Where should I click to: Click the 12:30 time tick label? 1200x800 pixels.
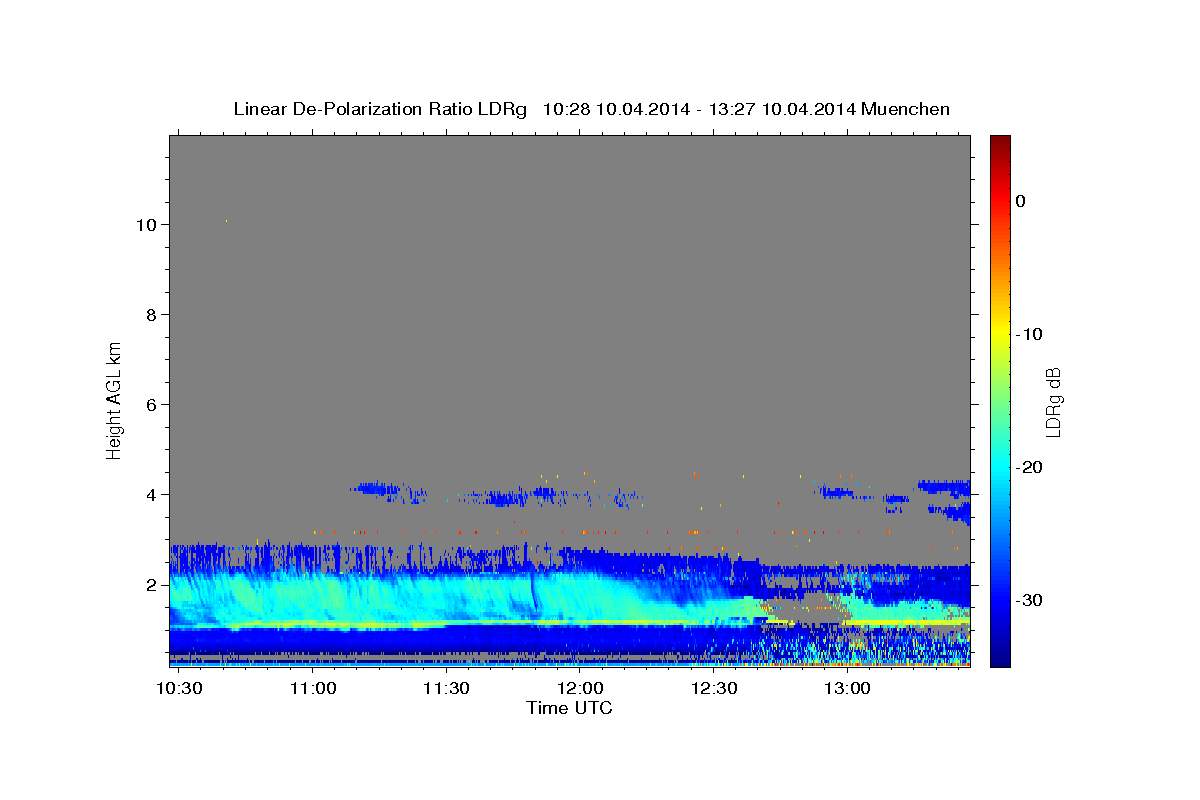pos(713,689)
